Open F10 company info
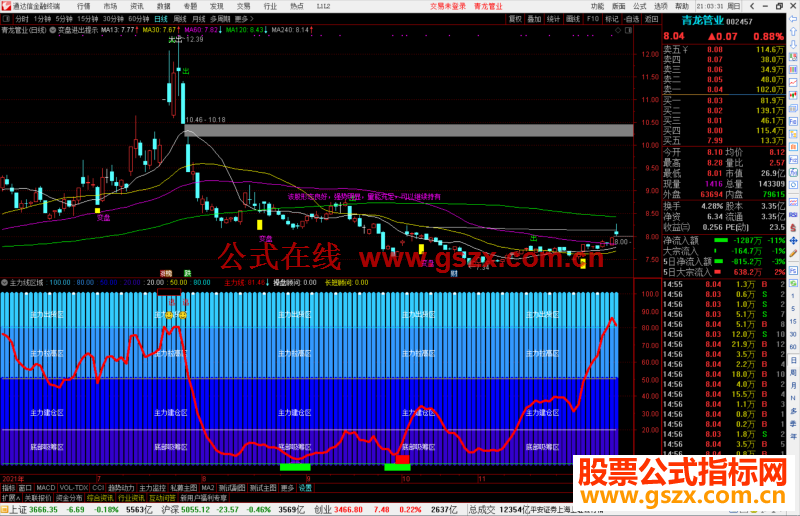This screenshot has width=800, height=516. [x=592, y=19]
